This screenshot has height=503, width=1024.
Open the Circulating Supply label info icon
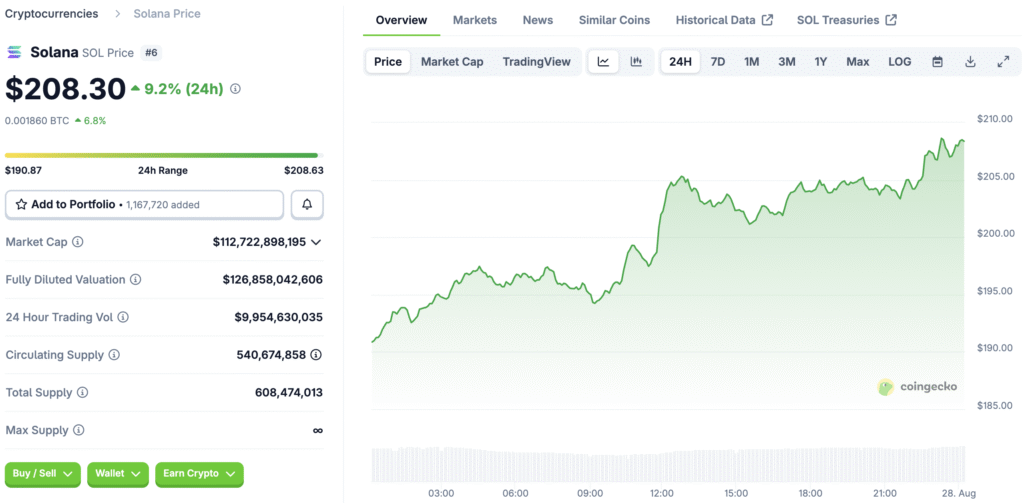pyautogui.click(x=114, y=355)
